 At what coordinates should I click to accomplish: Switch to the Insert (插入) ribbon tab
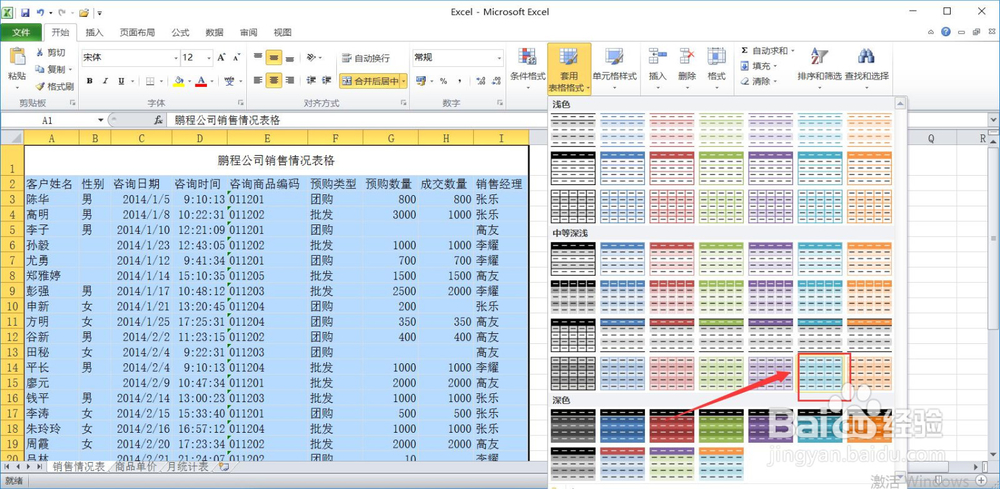(94, 33)
